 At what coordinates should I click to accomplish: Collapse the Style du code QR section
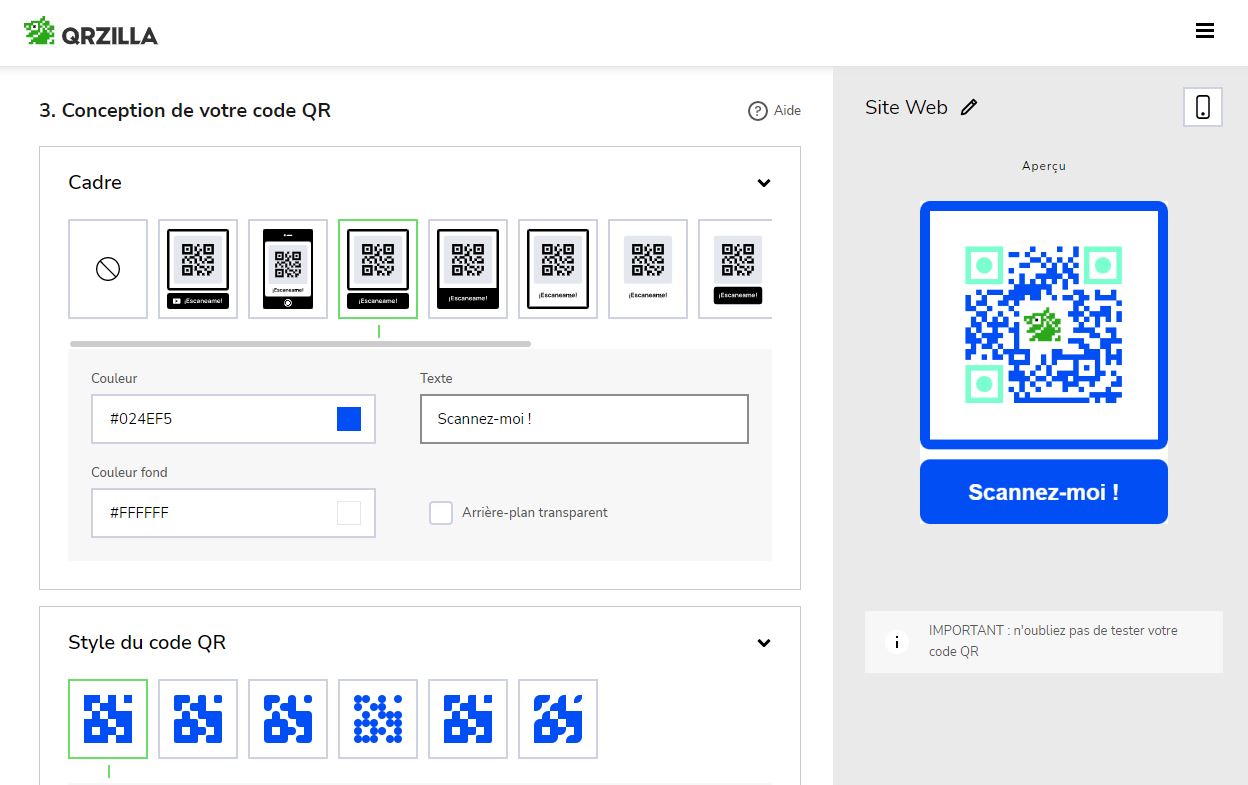click(764, 643)
